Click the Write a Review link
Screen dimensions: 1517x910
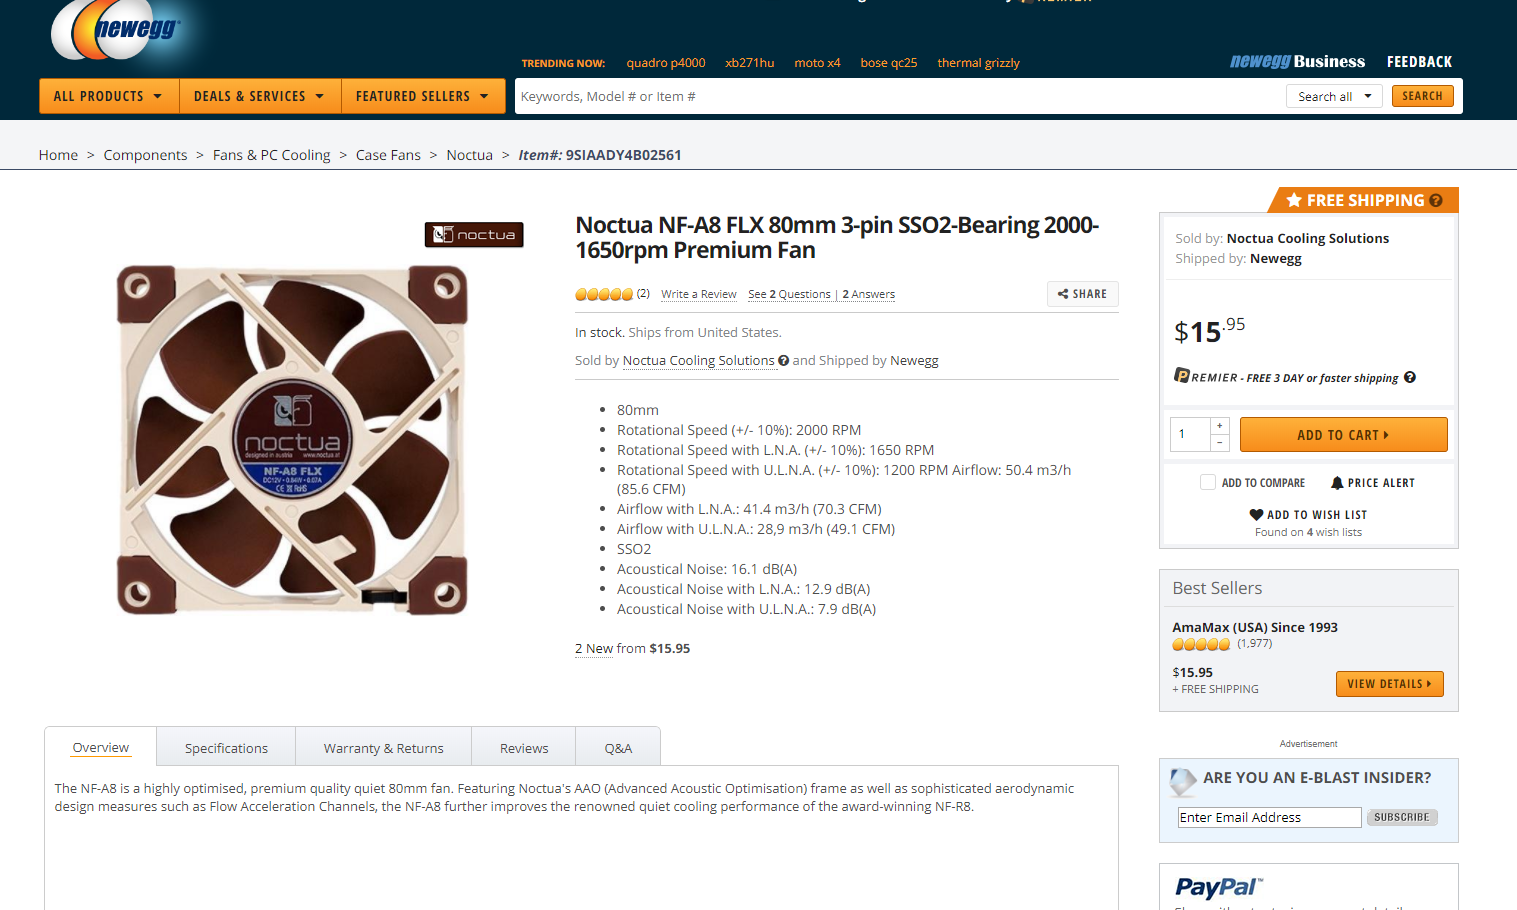(x=698, y=295)
